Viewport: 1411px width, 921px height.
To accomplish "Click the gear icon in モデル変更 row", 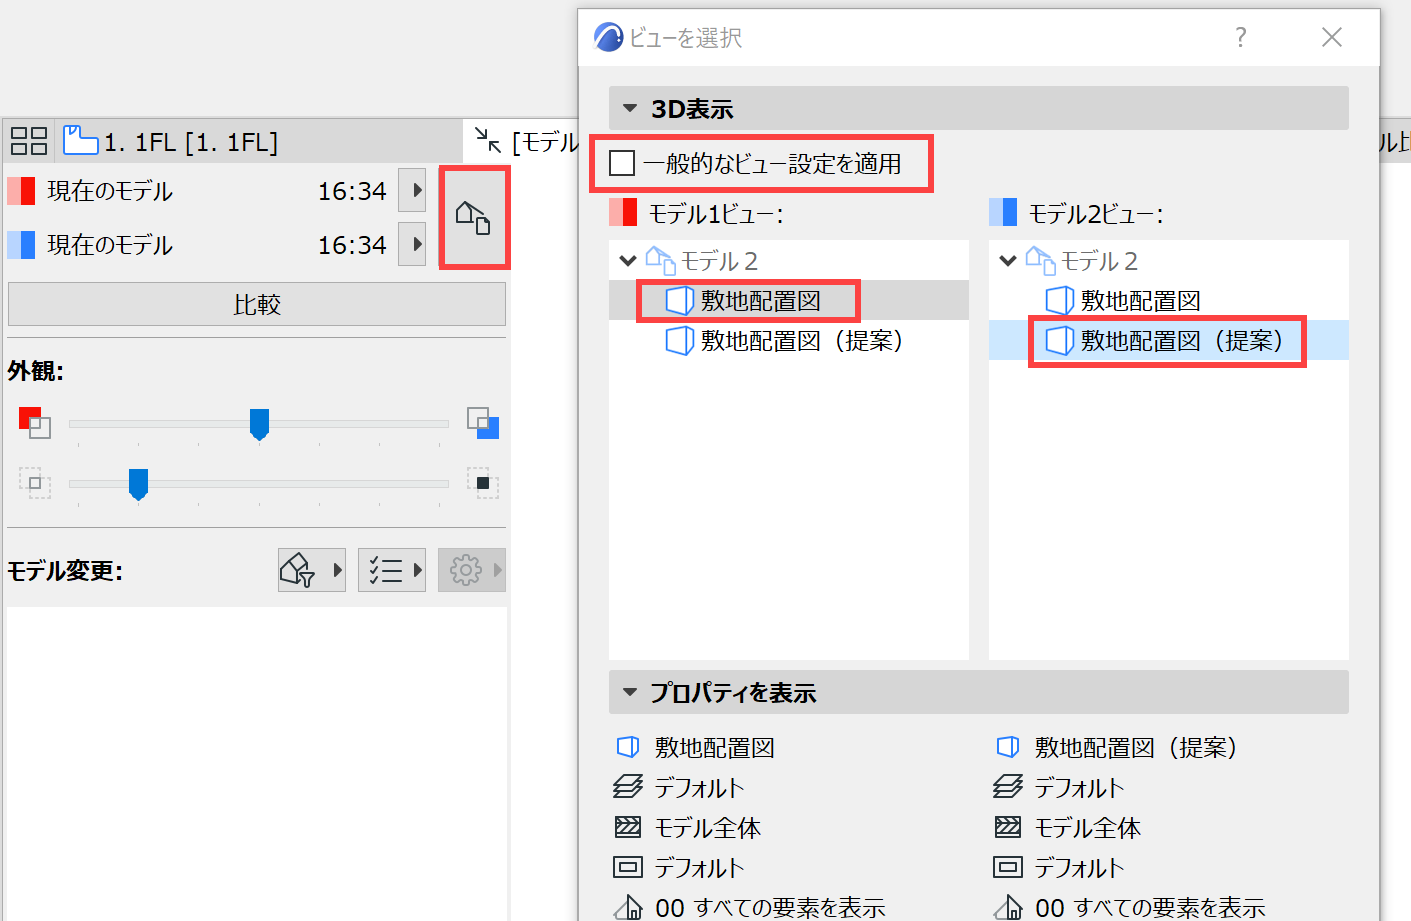I will (x=464, y=569).
